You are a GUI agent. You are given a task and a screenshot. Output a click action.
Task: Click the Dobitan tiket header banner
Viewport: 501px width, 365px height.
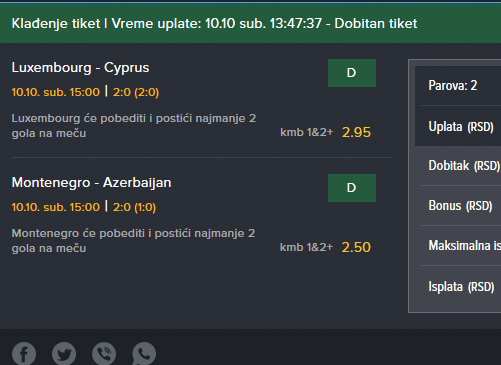point(250,23)
